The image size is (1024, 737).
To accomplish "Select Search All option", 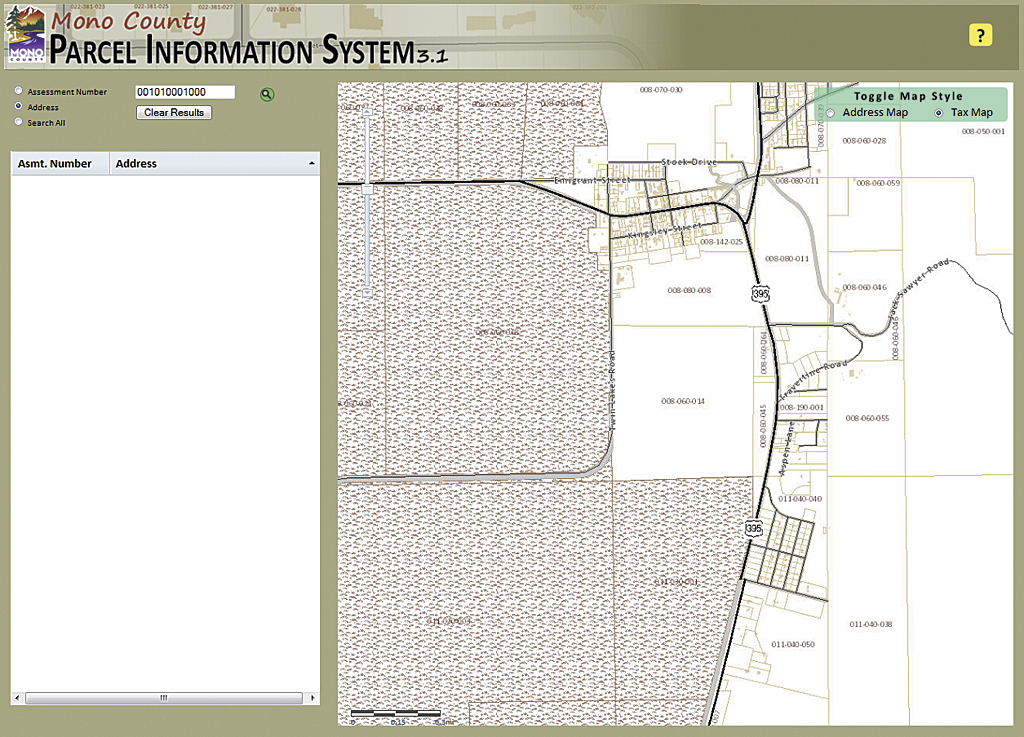I will (19, 121).
